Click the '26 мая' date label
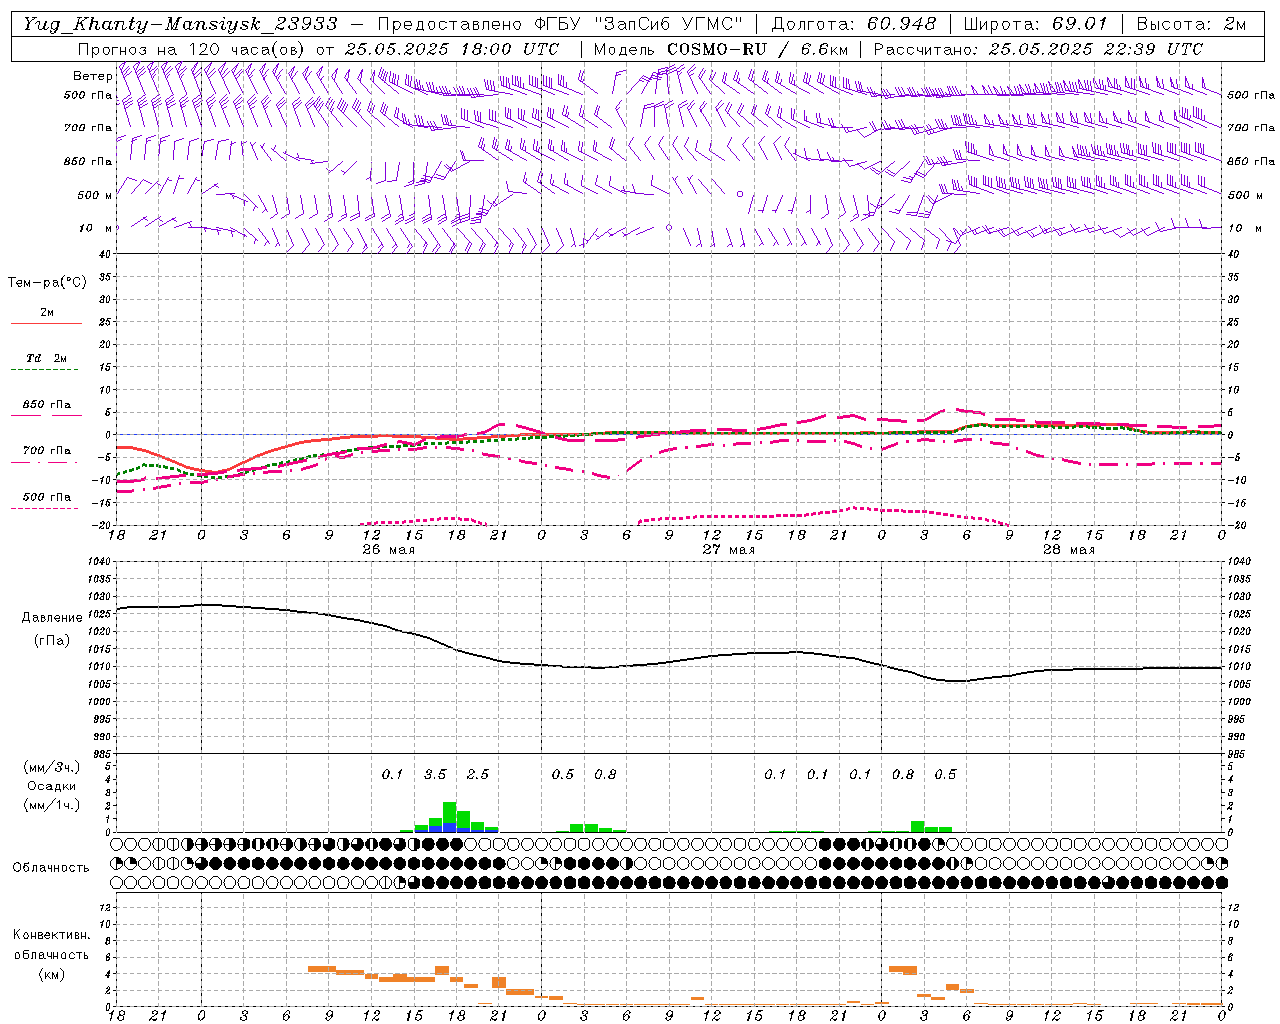Image resolution: width=1280 pixels, height=1024 pixels. coord(388,549)
